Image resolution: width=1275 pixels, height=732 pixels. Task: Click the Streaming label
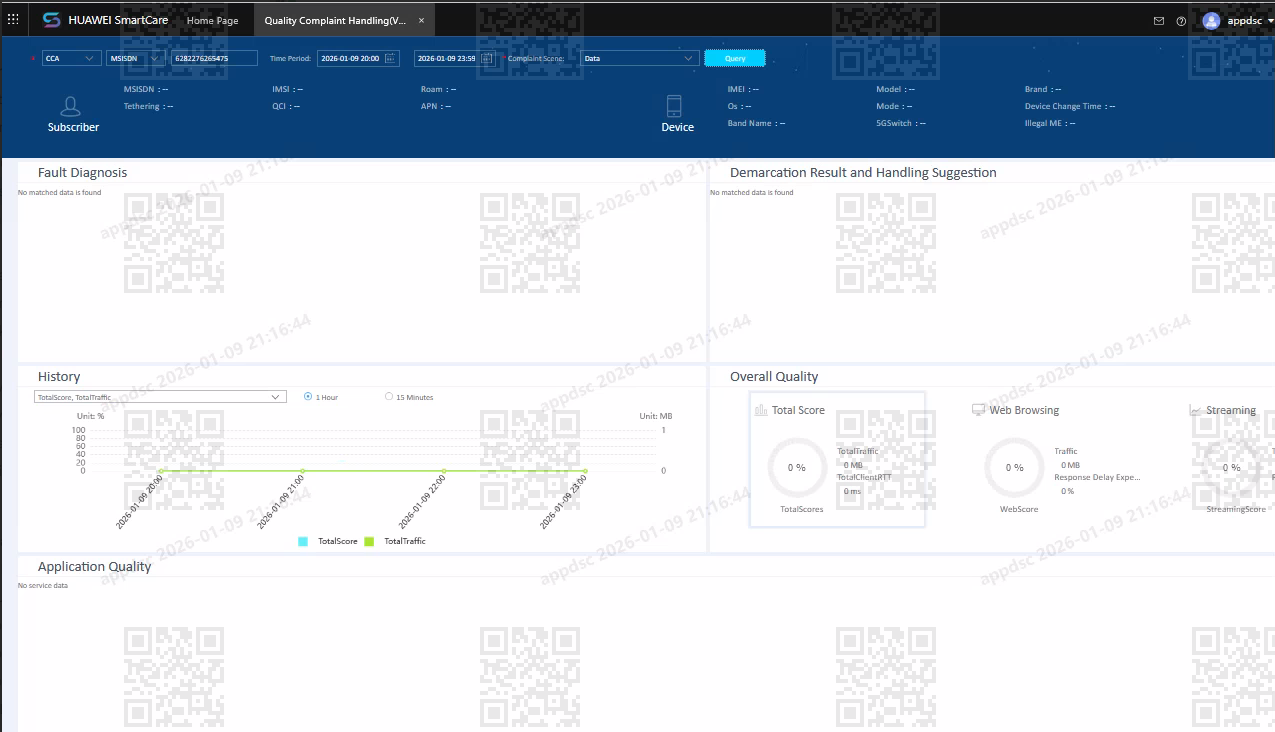tap(1231, 410)
